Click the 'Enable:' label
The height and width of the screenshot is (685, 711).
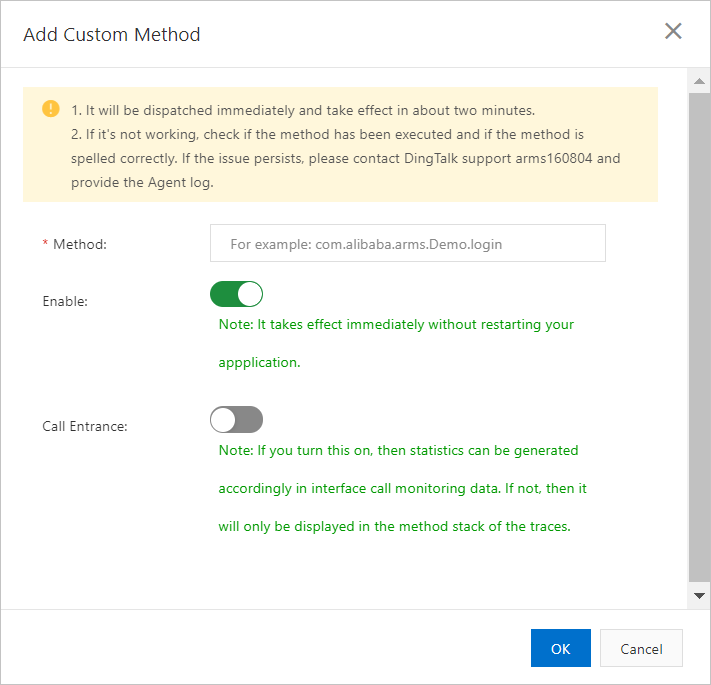tap(65, 301)
